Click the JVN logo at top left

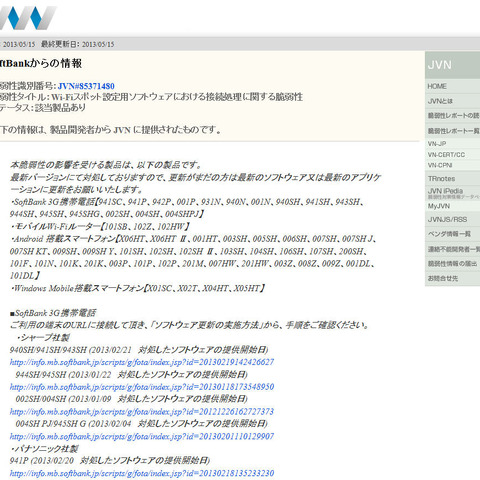(x=27, y=18)
